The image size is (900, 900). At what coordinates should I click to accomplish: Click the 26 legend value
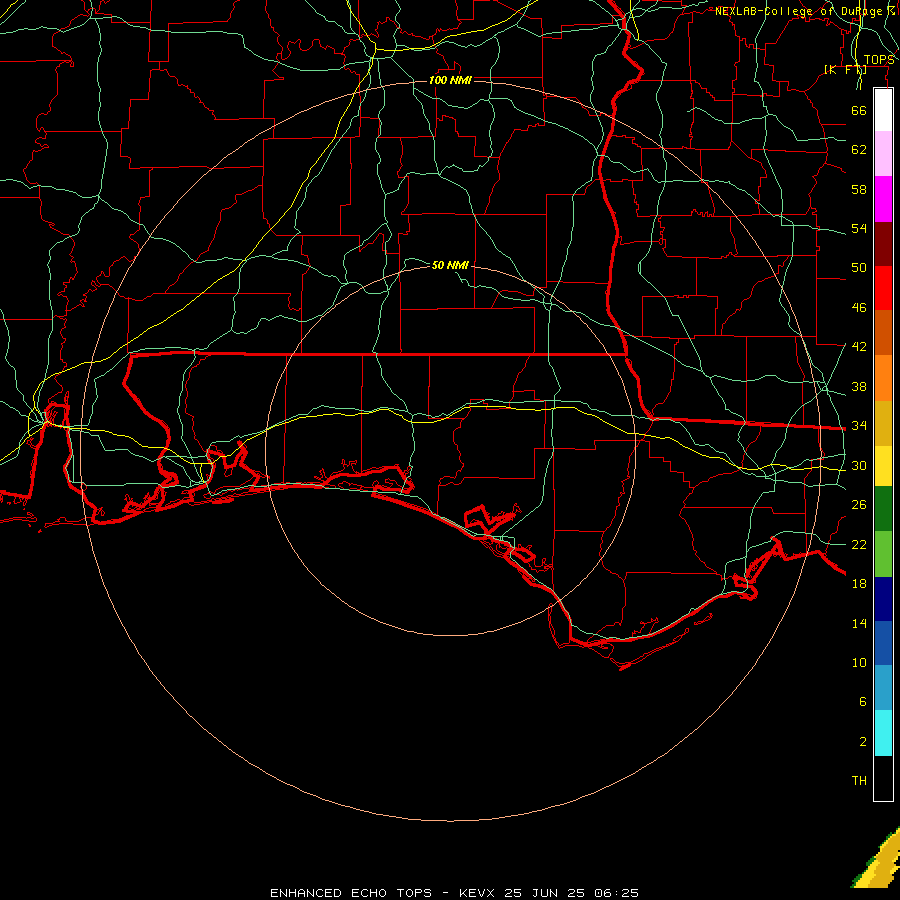click(x=859, y=505)
